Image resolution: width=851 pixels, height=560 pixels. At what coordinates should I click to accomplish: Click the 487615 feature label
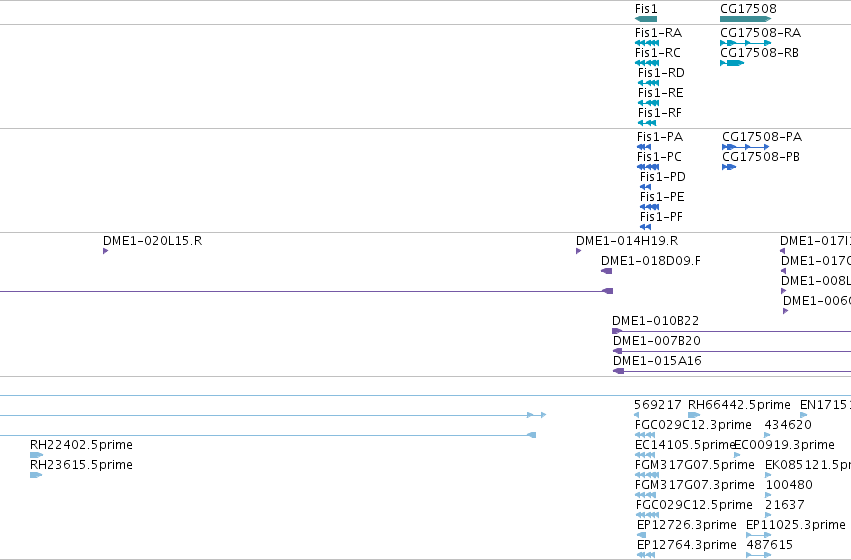pos(770,545)
